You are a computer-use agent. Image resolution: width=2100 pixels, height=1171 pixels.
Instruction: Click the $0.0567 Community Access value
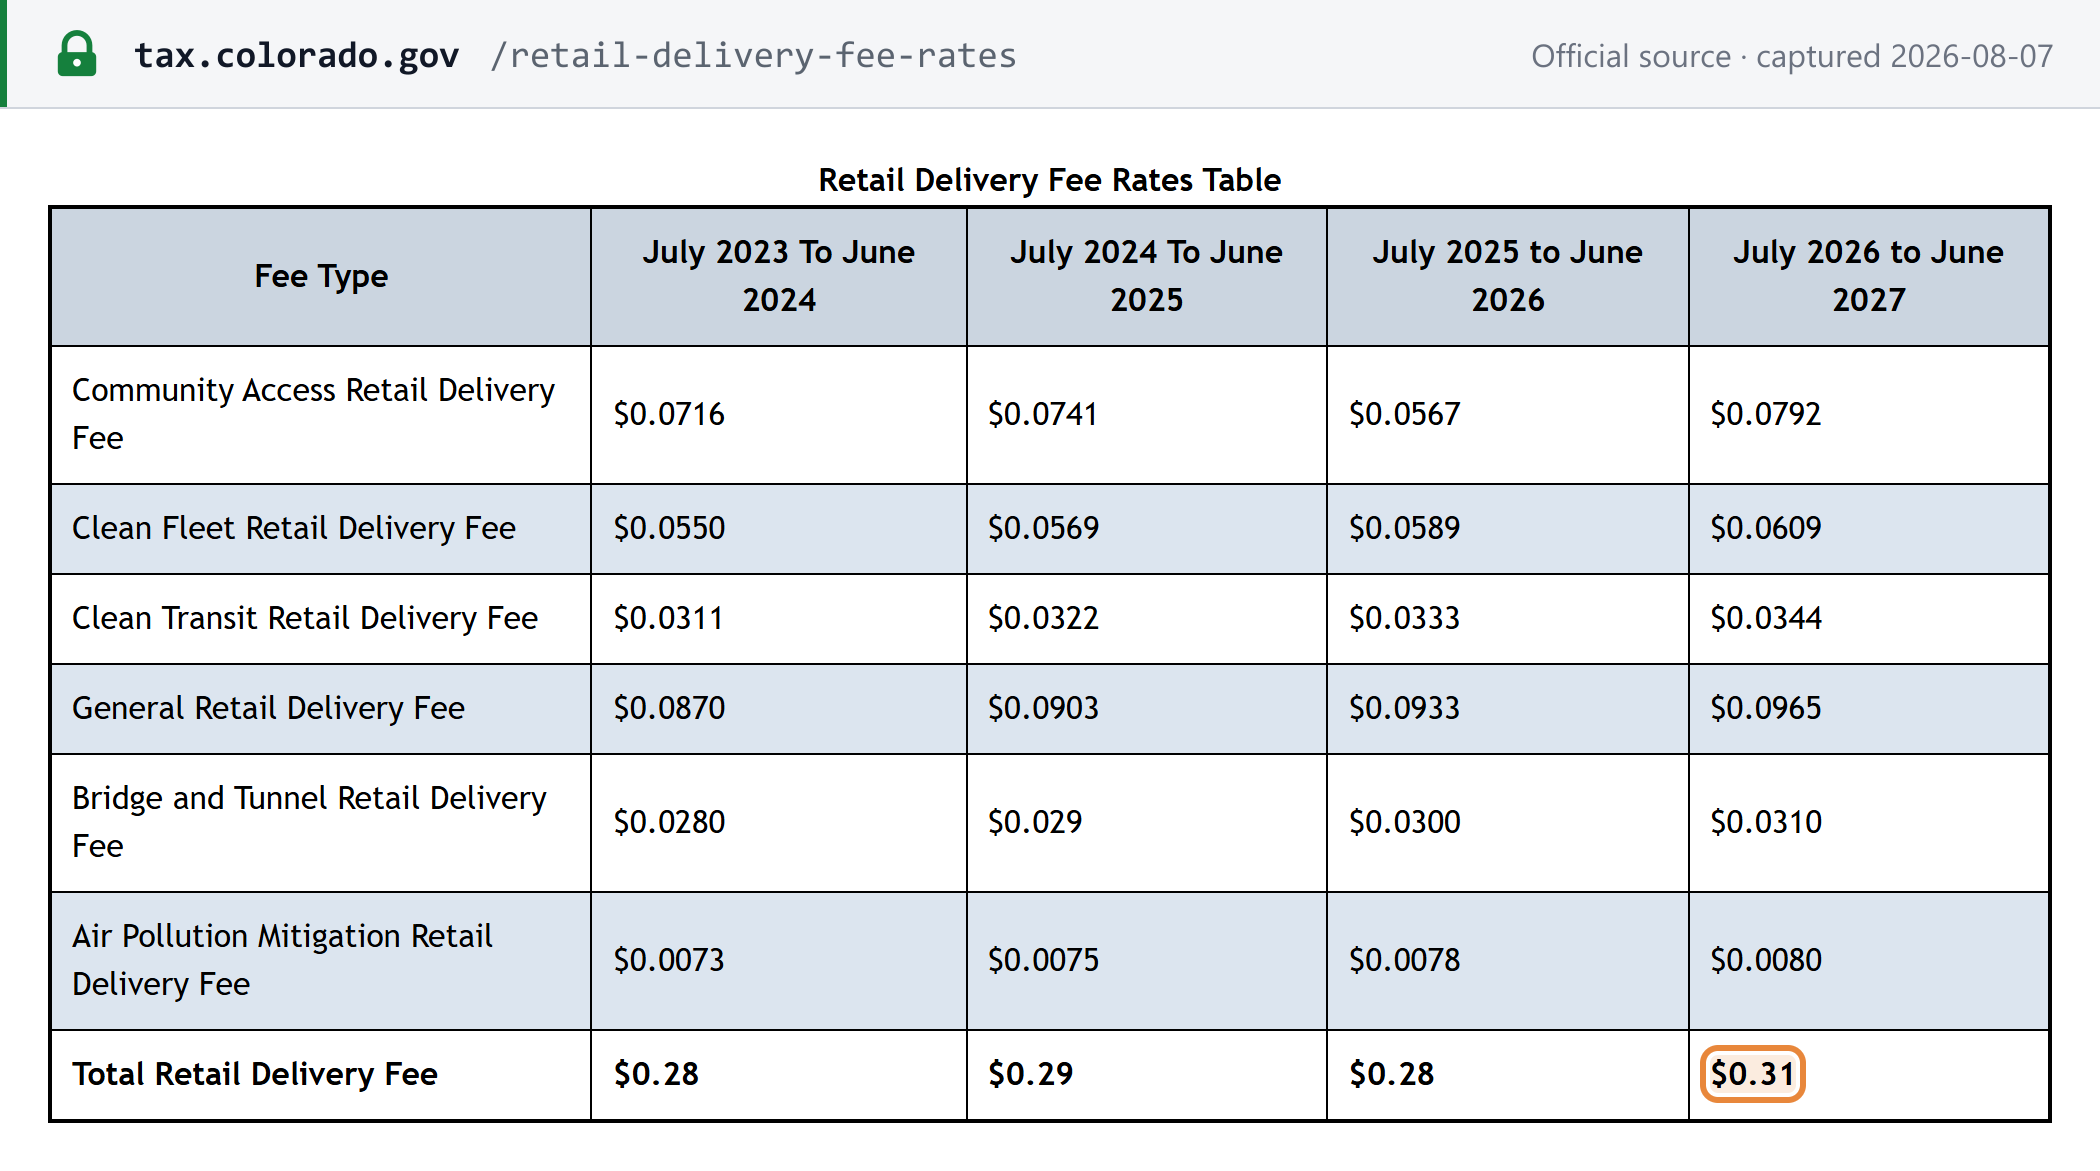[1405, 414]
